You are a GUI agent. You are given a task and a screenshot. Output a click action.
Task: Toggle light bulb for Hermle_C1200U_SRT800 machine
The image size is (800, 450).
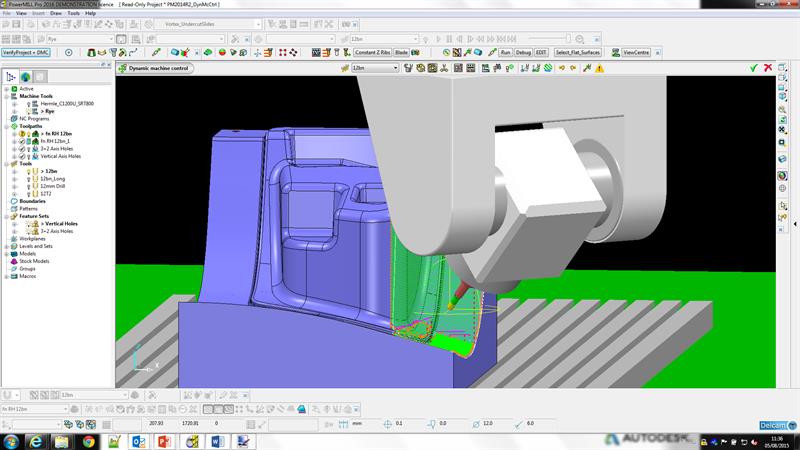pos(29,104)
